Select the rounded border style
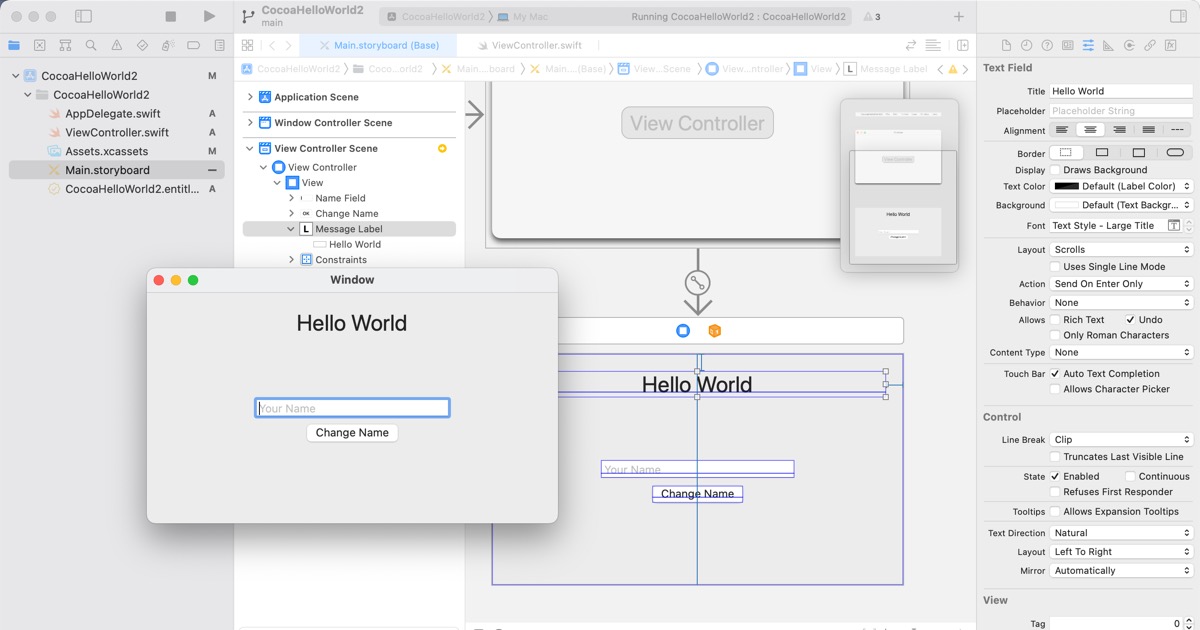The height and width of the screenshot is (630, 1200). 1175,153
